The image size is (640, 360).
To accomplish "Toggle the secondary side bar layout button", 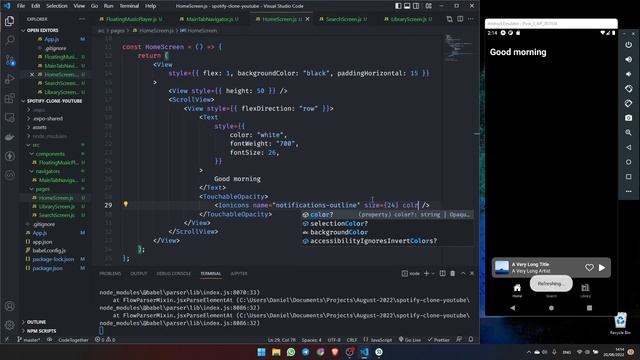I will tap(416, 6).
